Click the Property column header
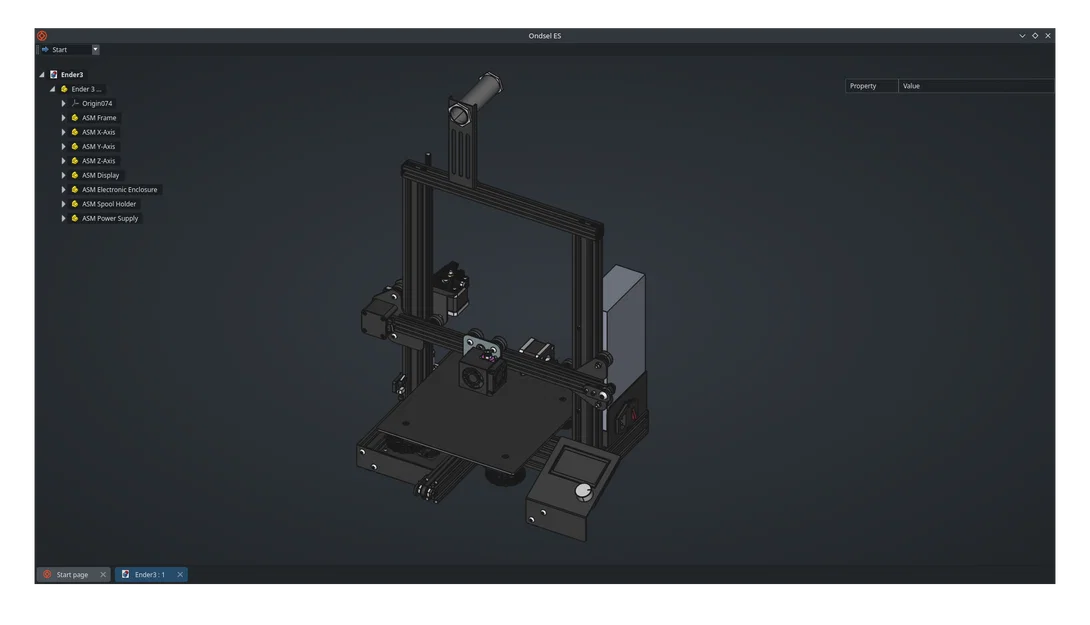Image resolution: width=1090 pixels, height=625 pixels. [x=872, y=86]
